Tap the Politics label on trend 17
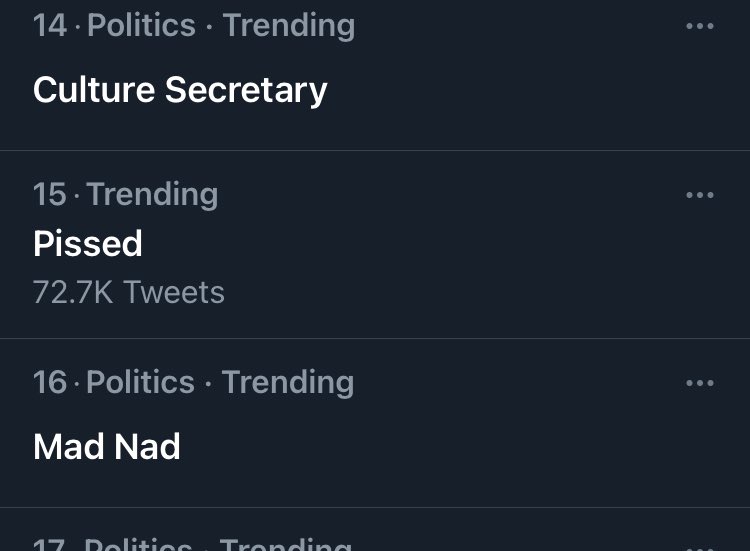Screen dimensions: 750x551 tap(138, 544)
